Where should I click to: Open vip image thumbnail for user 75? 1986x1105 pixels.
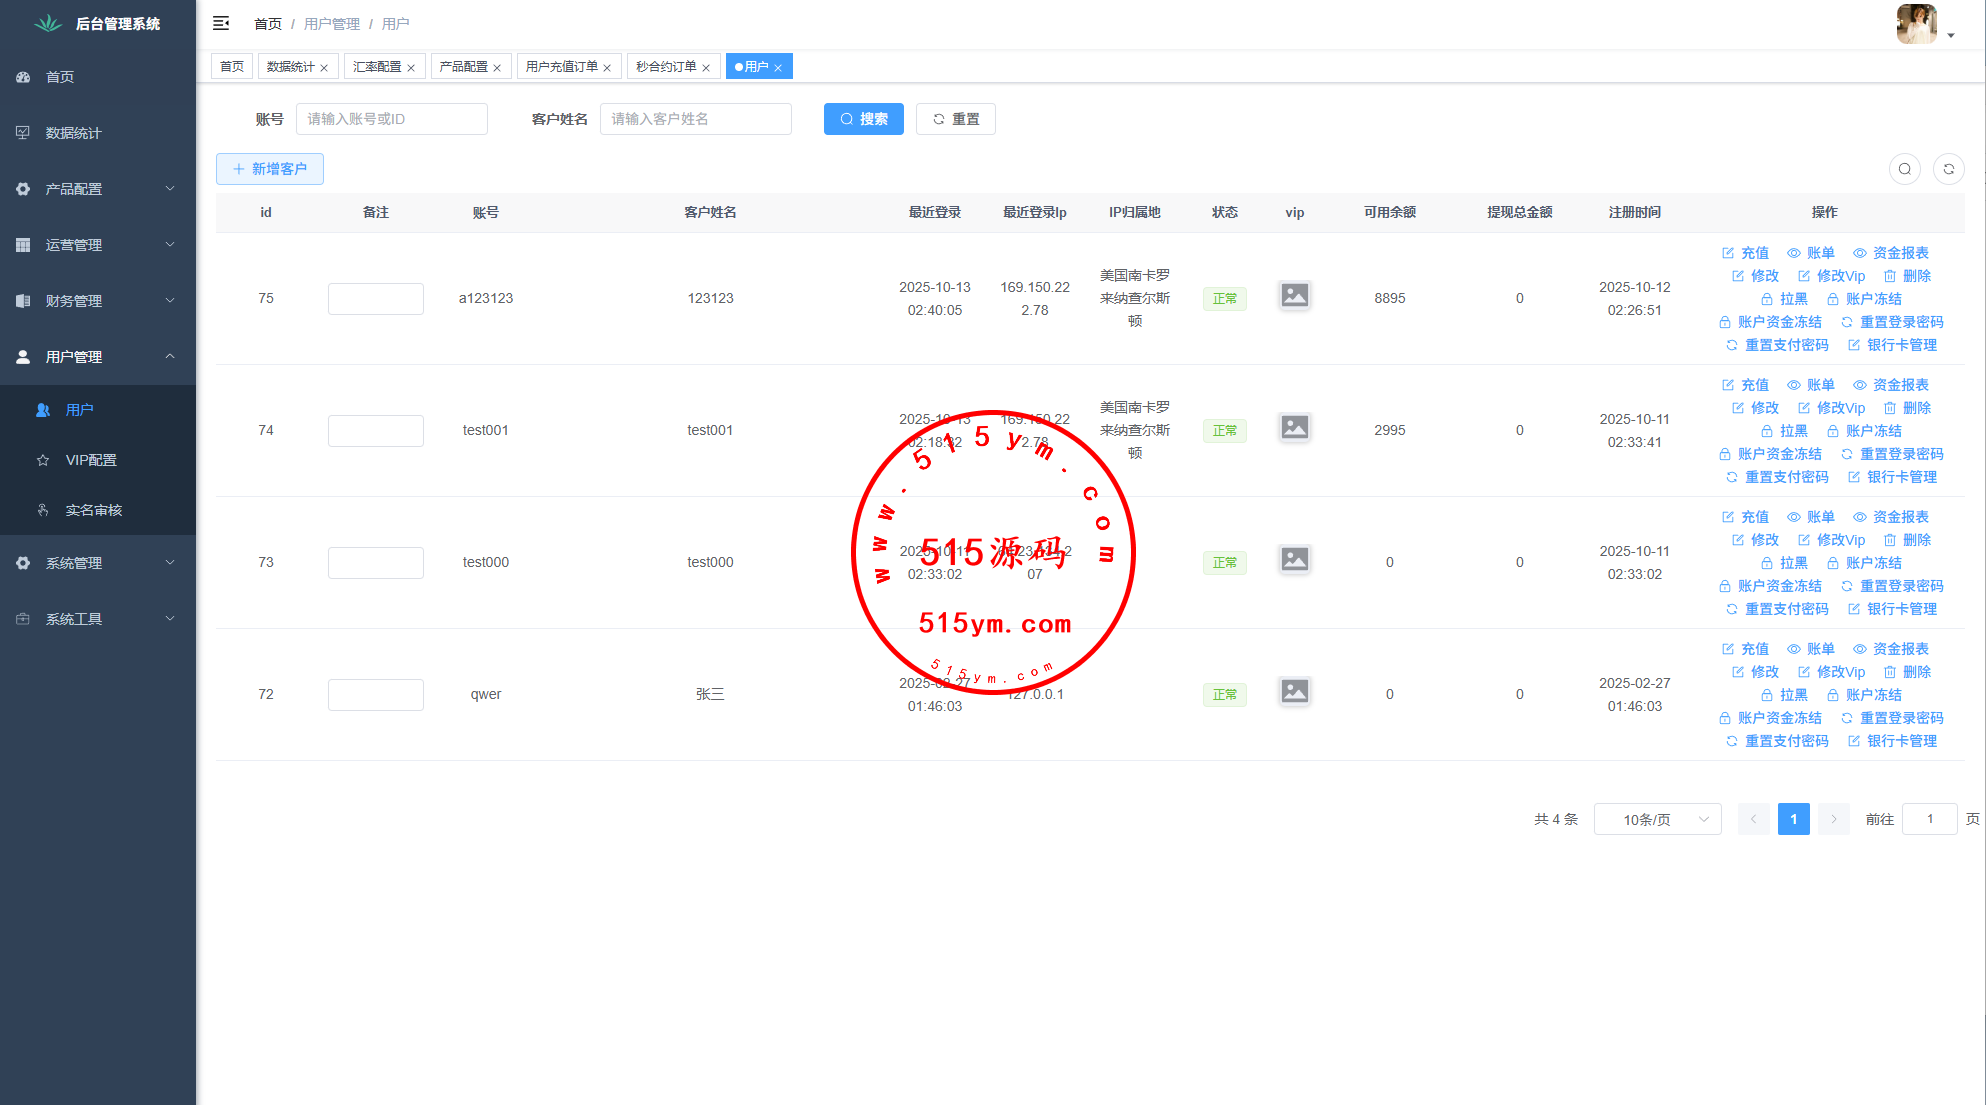pos(1294,296)
